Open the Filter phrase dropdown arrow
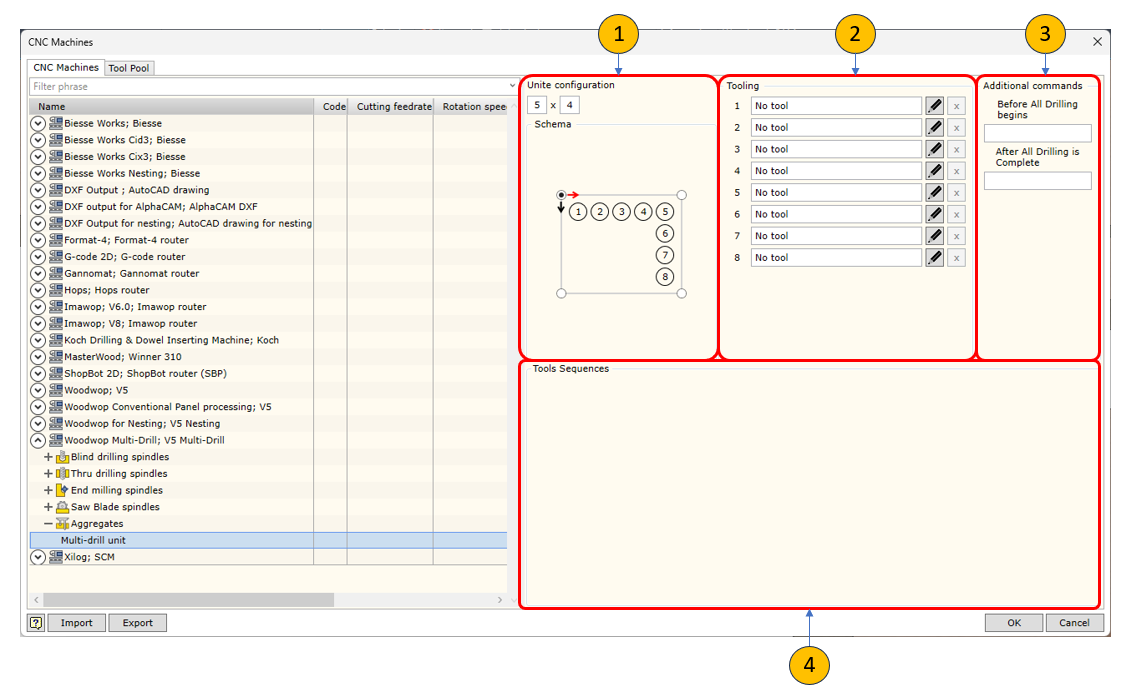The width and height of the screenshot is (1136, 691). click(x=513, y=86)
